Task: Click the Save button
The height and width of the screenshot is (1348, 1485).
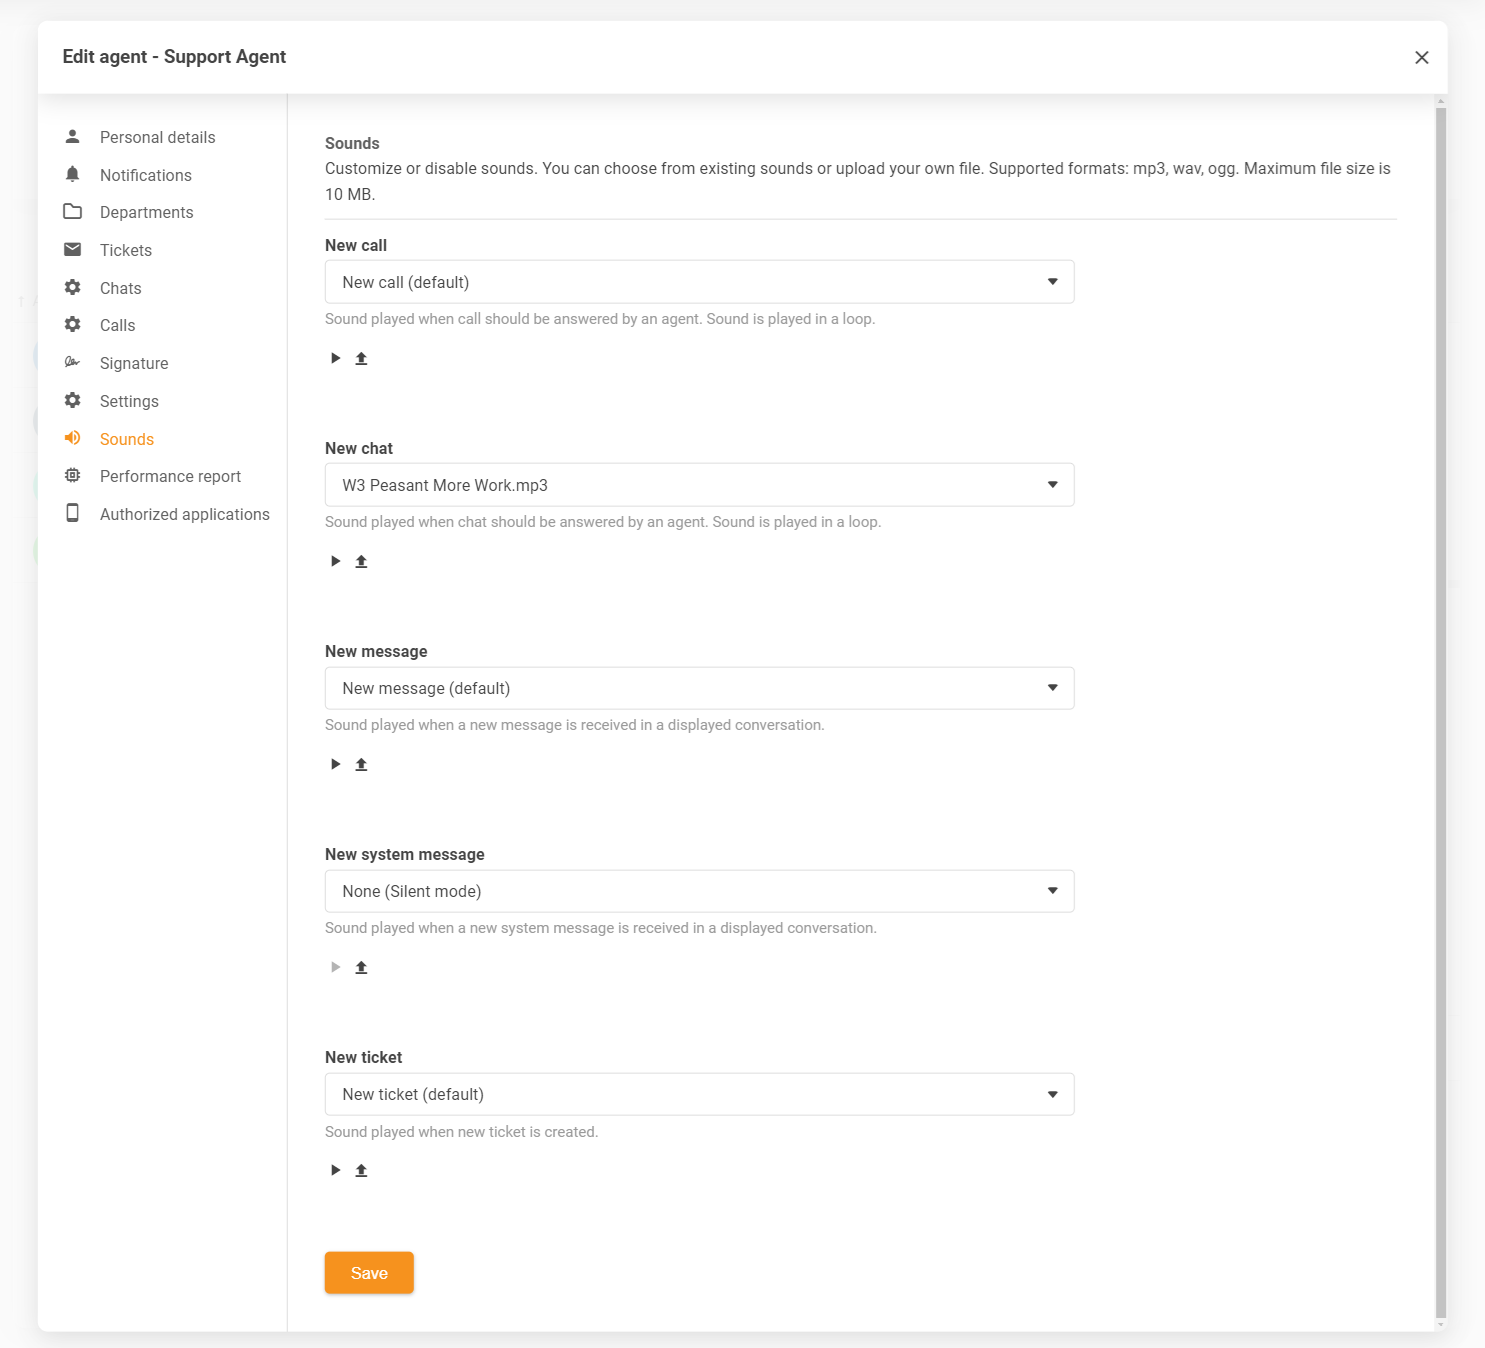Action: click(x=369, y=1273)
